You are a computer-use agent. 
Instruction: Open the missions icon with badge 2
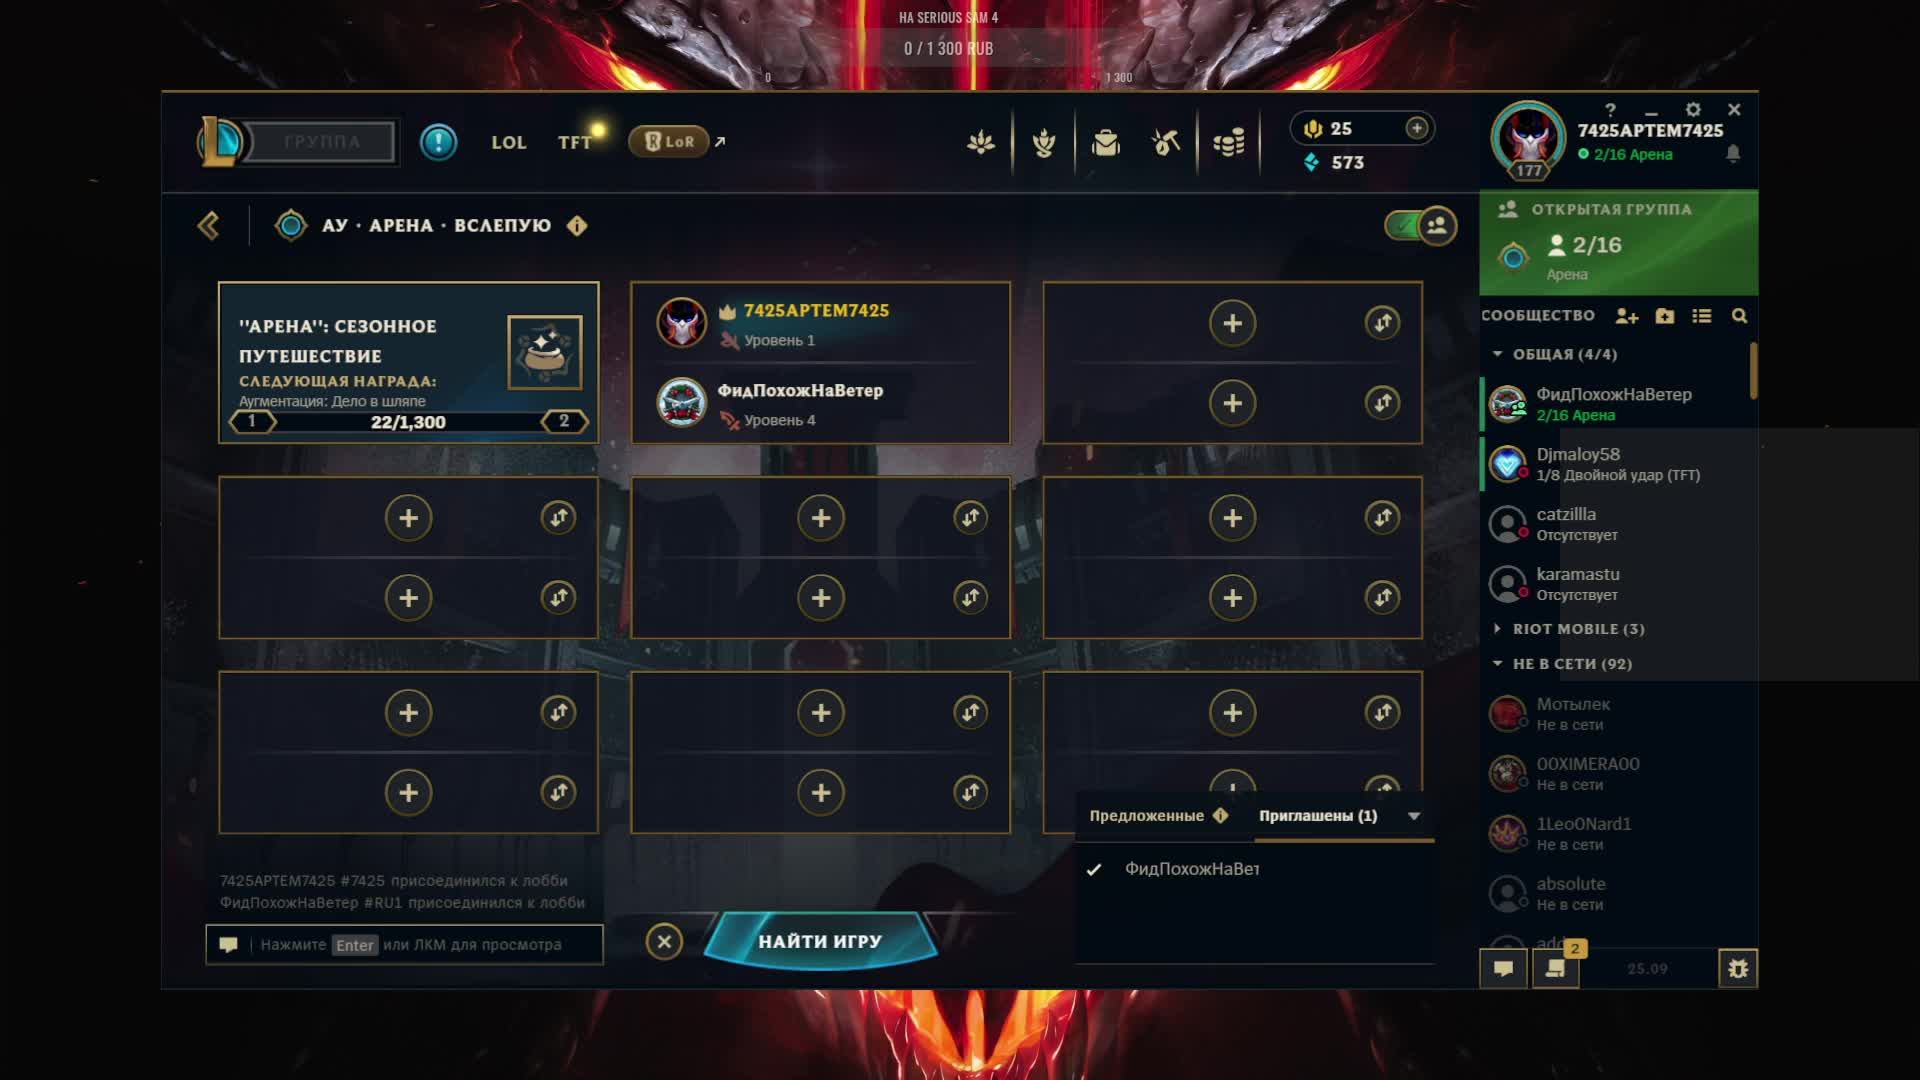pos(1556,967)
